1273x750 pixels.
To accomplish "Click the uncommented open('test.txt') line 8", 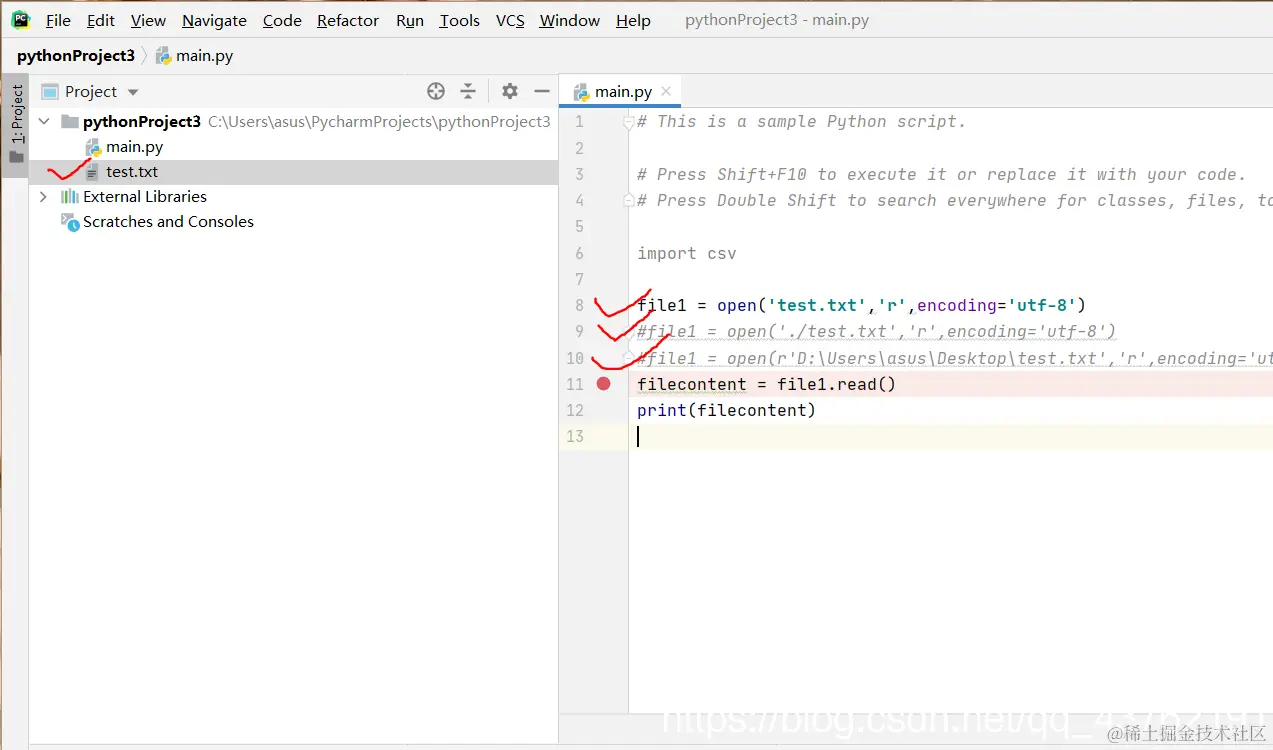I will (861, 305).
